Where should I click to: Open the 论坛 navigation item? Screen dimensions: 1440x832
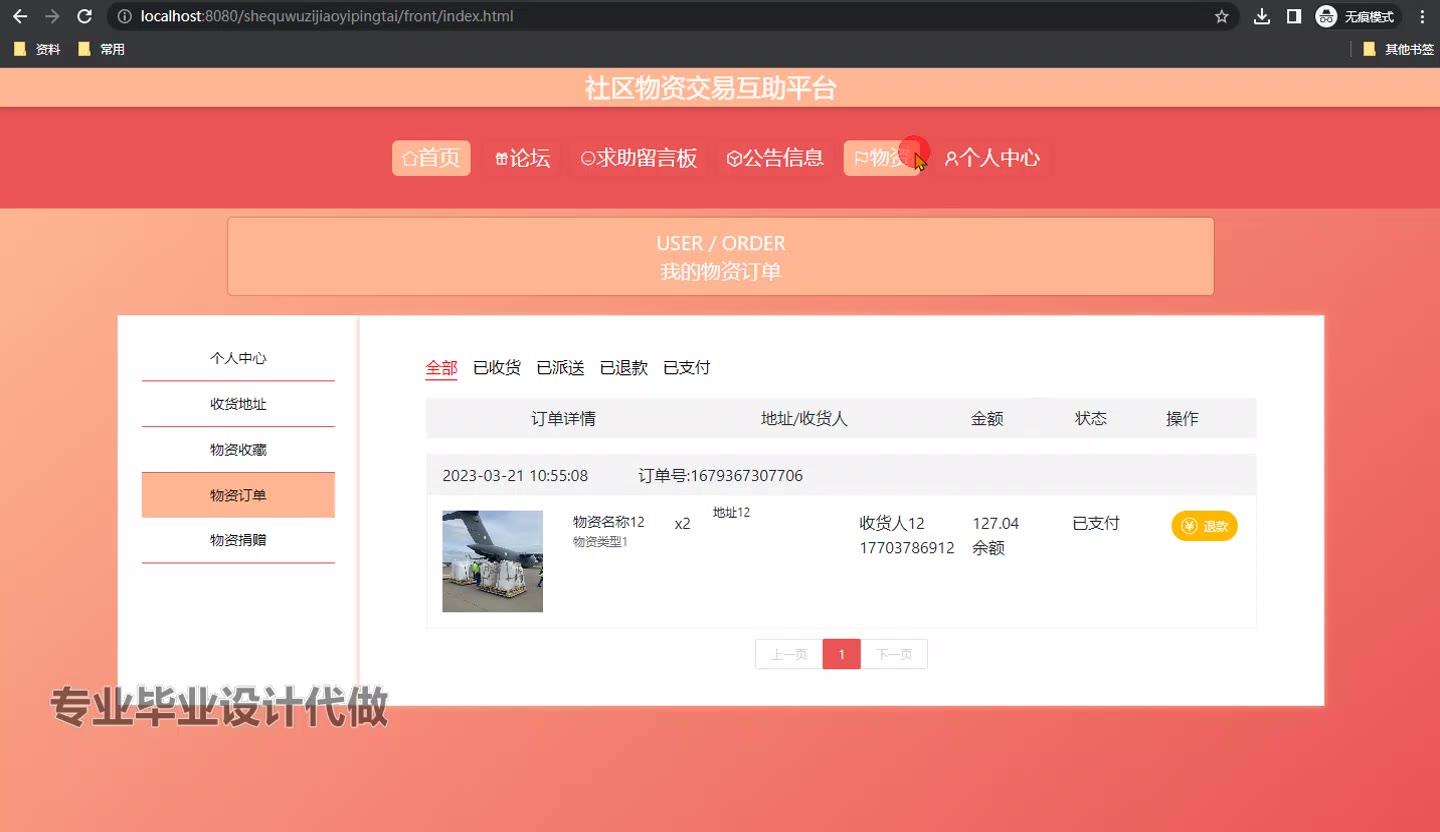click(x=522, y=158)
